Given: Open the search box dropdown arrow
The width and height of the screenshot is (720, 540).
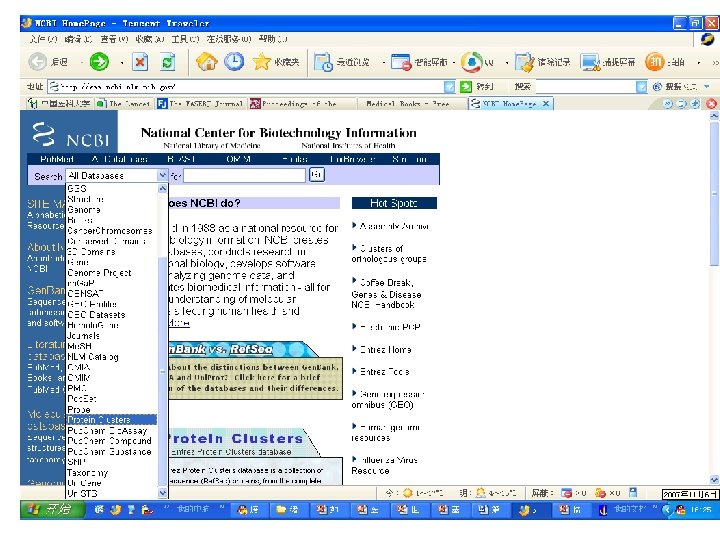Looking at the screenshot, I should coord(641,86).
